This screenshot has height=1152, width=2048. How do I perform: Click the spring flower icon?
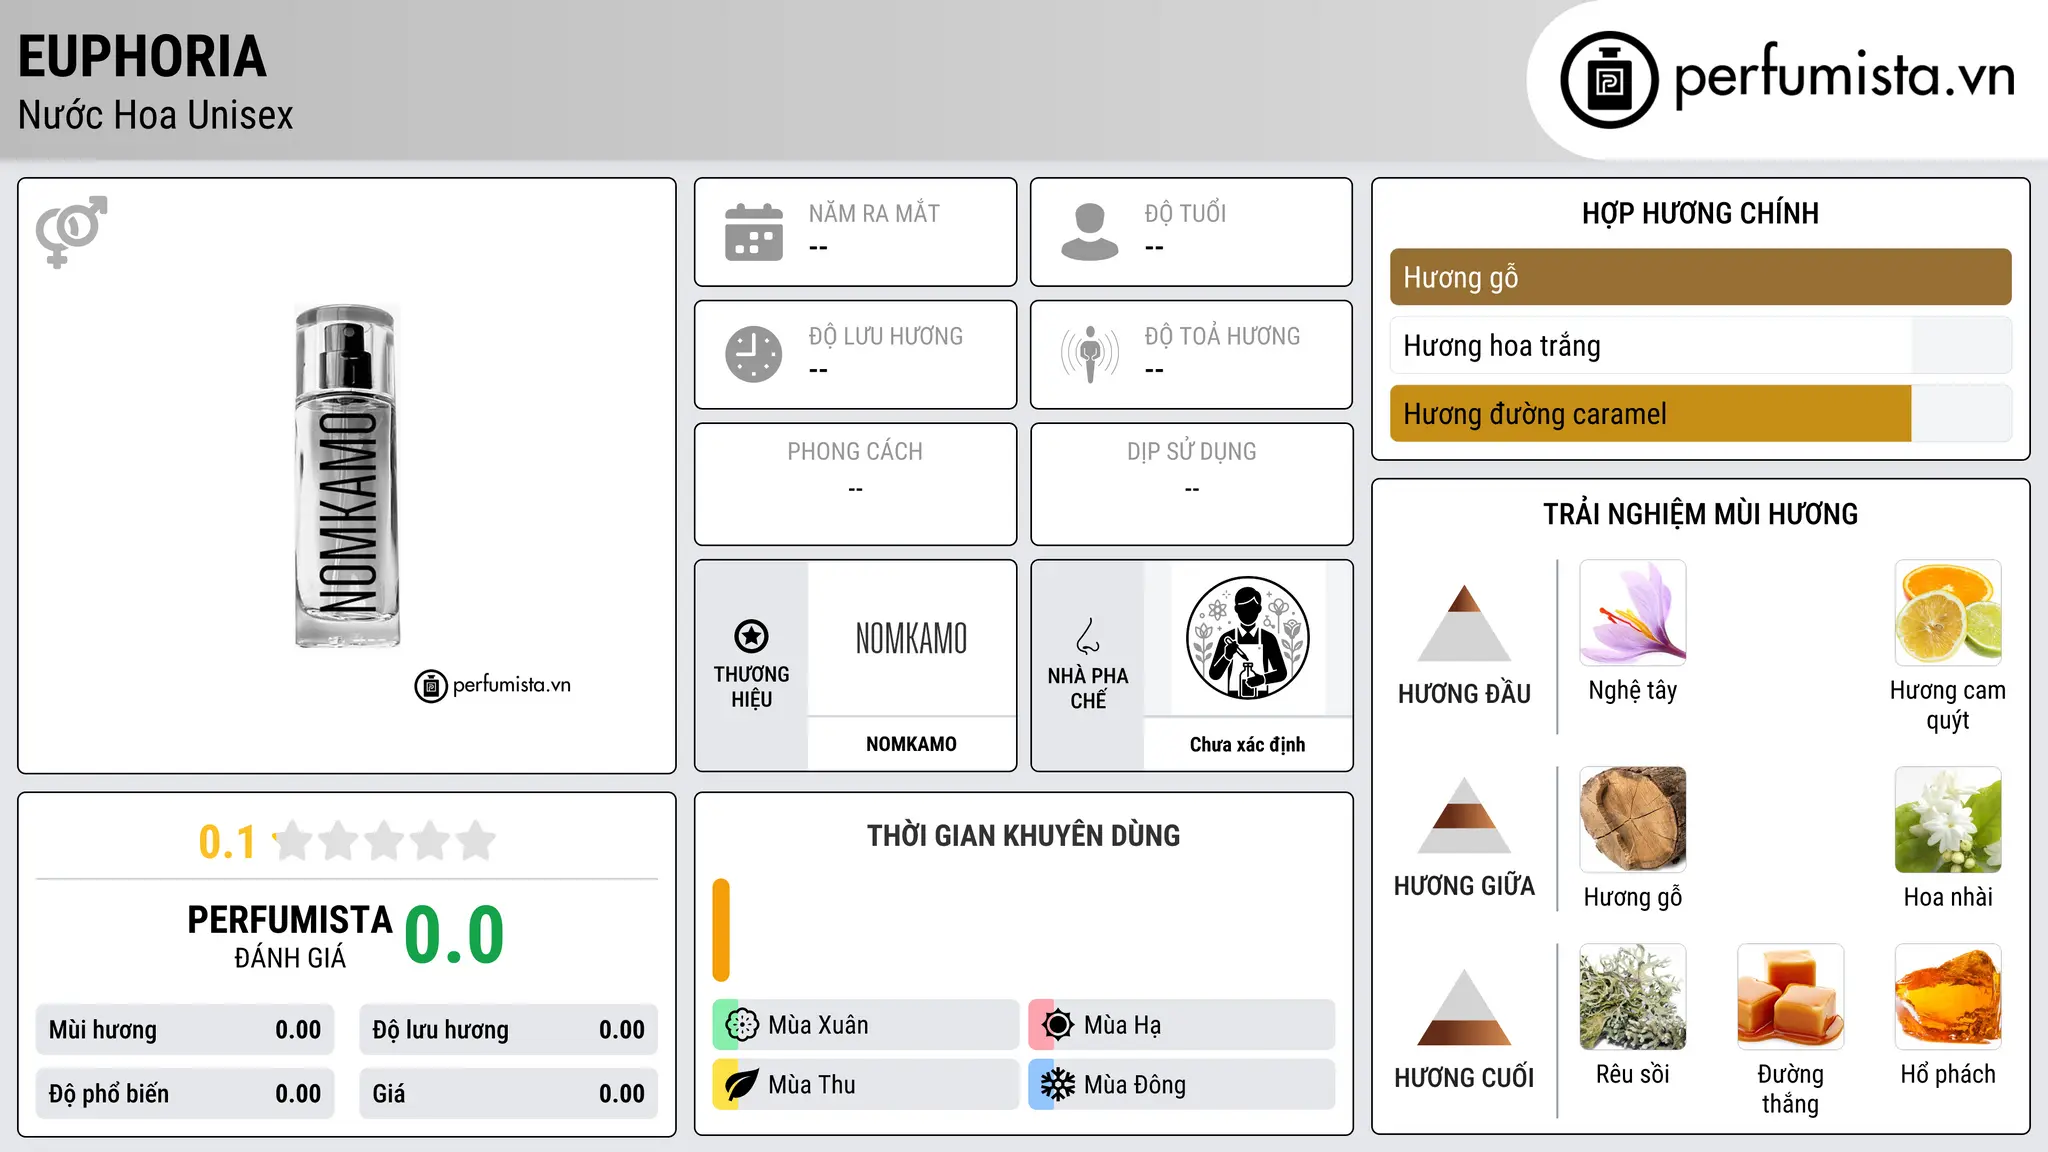coord(742,1025)
